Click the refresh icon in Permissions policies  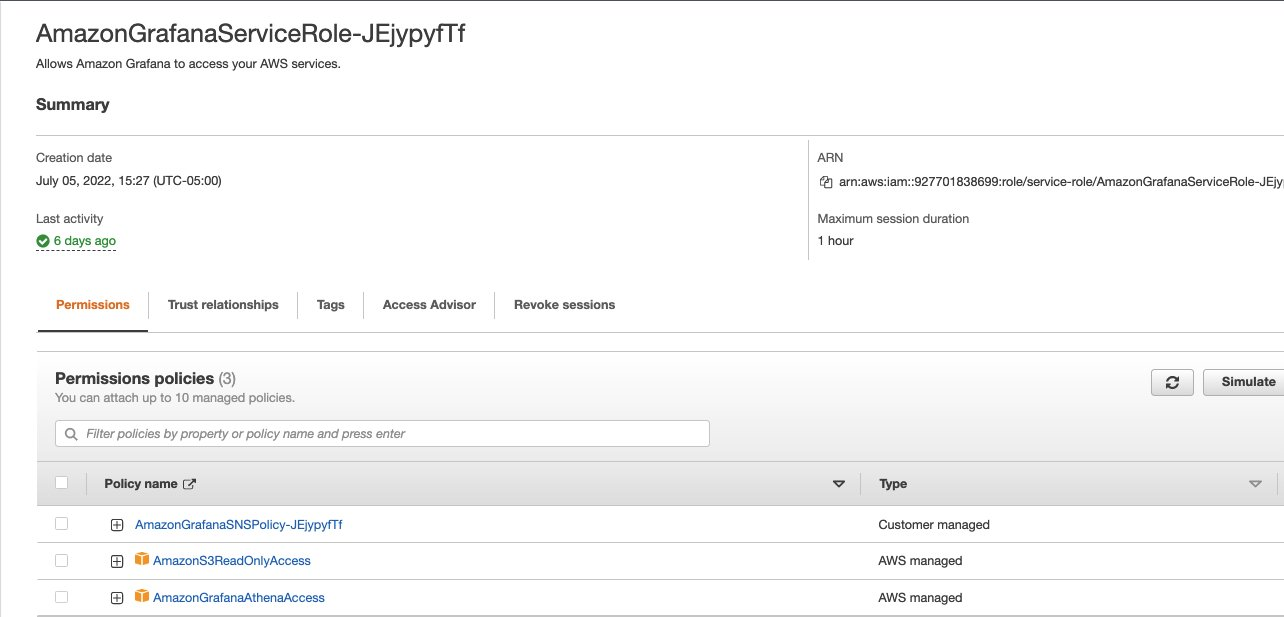pos(1172,382)
